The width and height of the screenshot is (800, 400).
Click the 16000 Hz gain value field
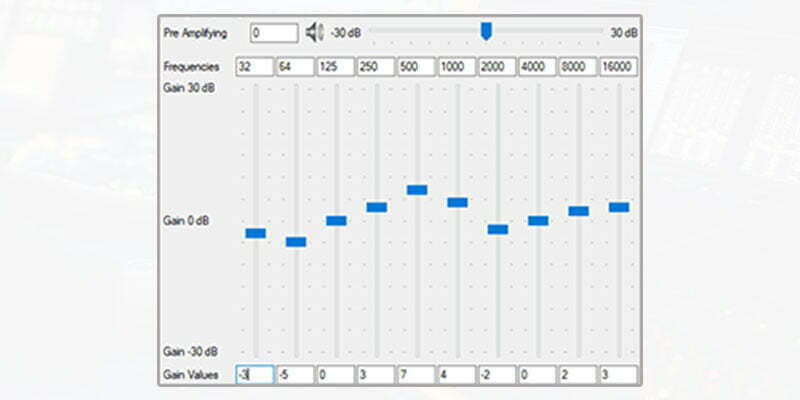point(618,375)
